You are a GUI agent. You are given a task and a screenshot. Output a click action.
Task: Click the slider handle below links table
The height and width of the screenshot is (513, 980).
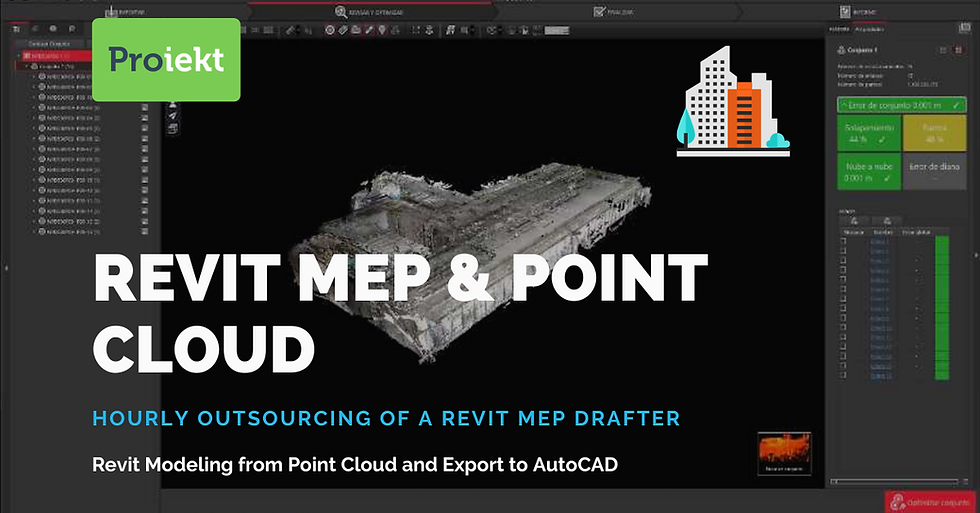[x=834, y=481]
